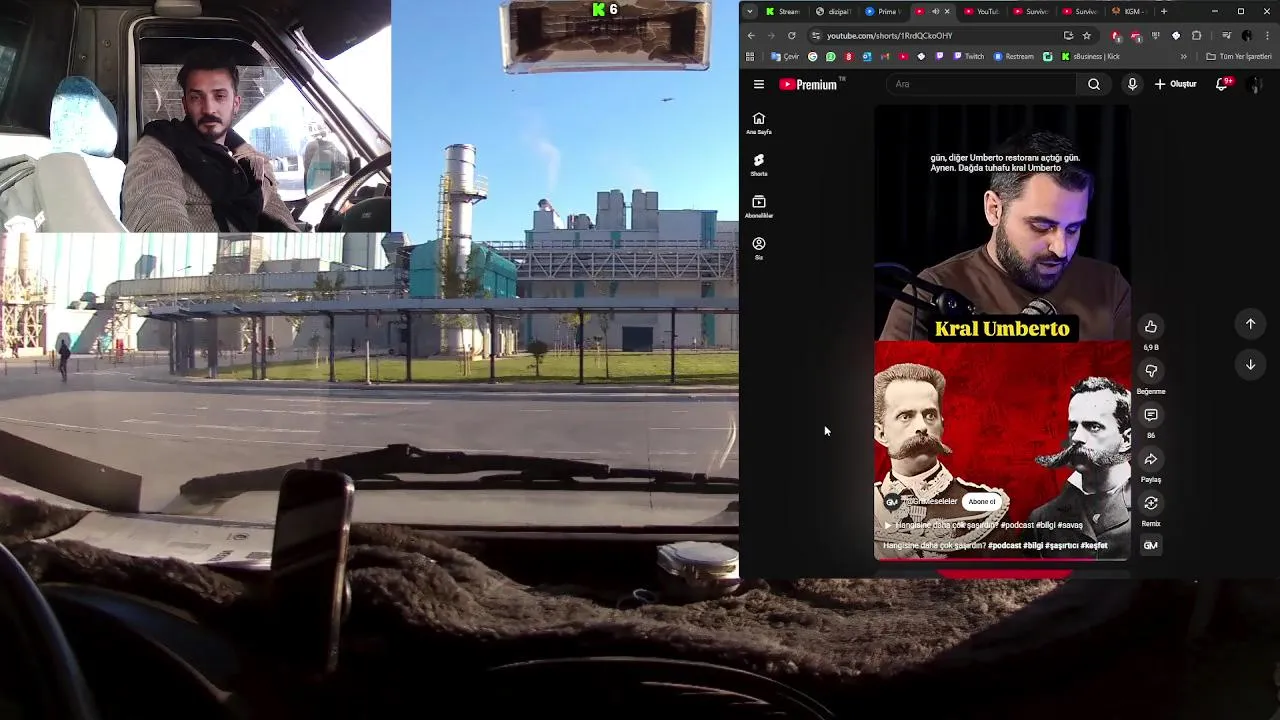Open a new browser tab
Image resolution: width=1280 pixels, height=720 pixels.
pyautogui.click(x=1164, y=11)
